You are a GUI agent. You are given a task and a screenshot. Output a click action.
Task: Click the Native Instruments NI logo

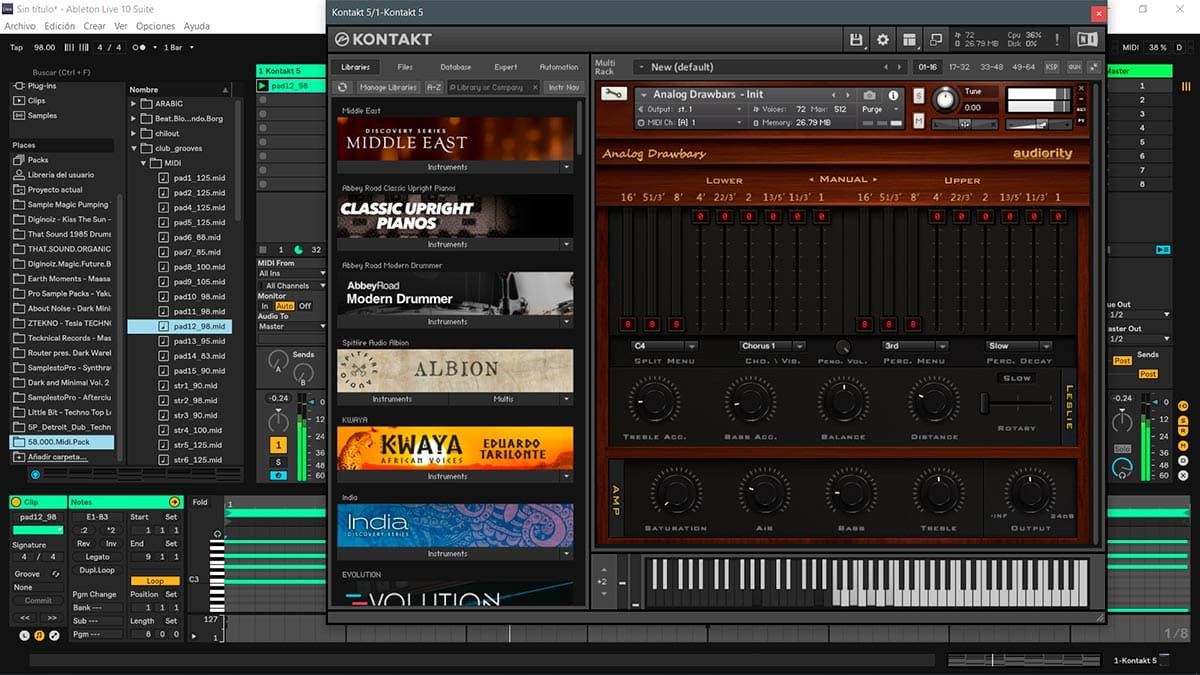click(x=1086, y=40)
